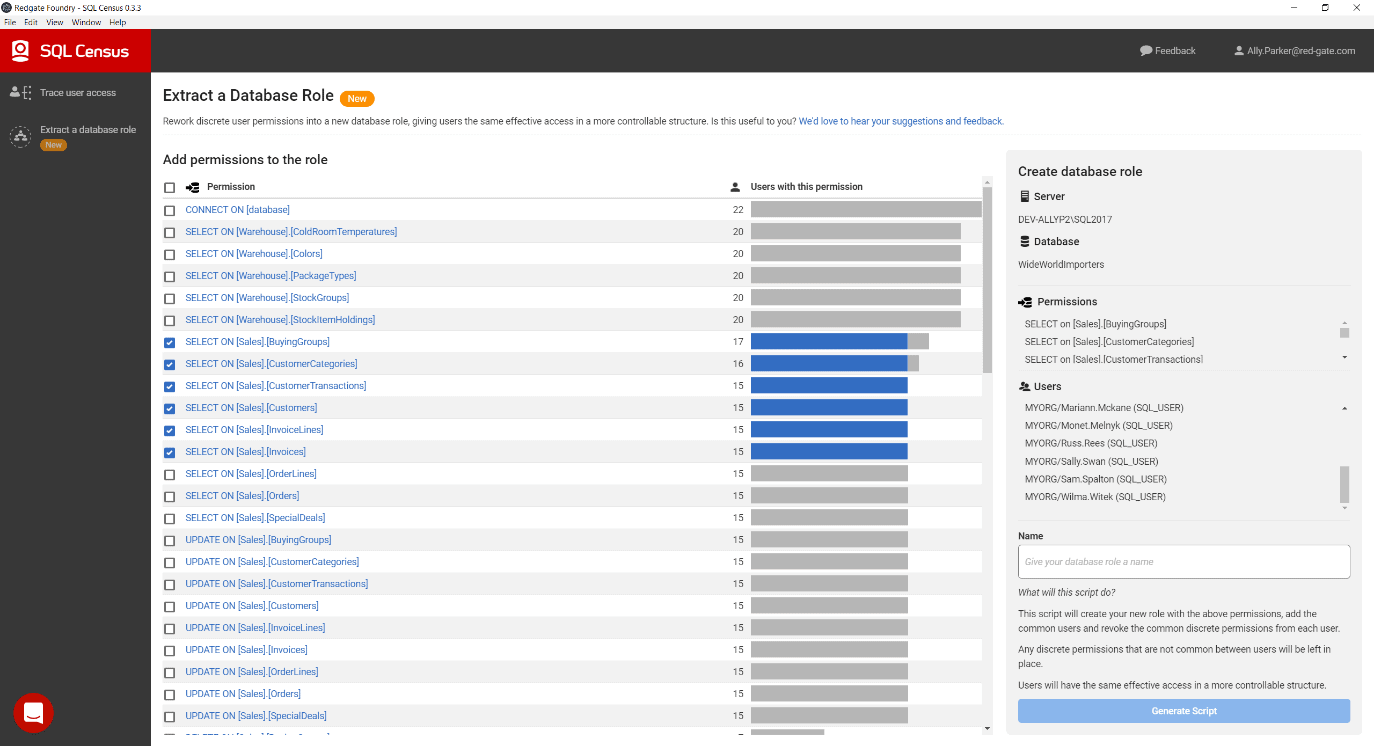Click the permissions table scroll-down arrow
Image resolution: width=1374 pixels, height=746 pixels.
tap(988, 729)
